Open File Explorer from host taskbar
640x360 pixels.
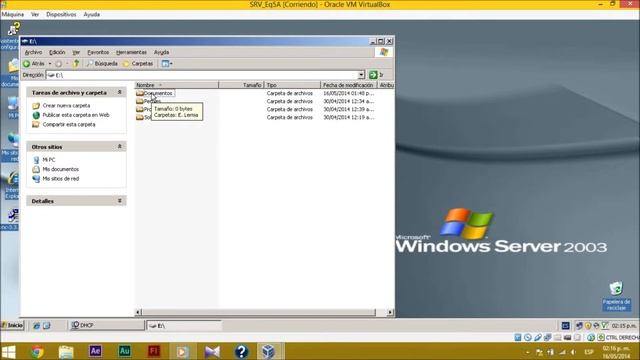(x=66, y=352)
